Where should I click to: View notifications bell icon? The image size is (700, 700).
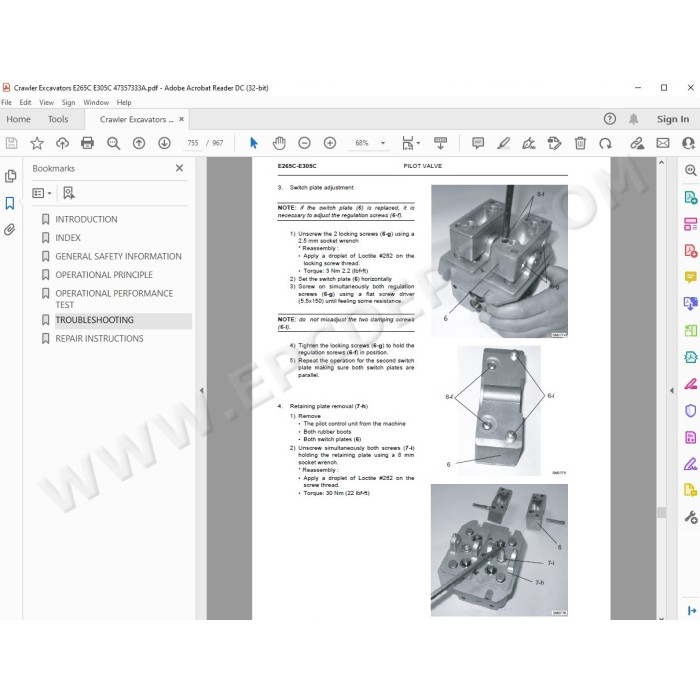click(633, 119)
